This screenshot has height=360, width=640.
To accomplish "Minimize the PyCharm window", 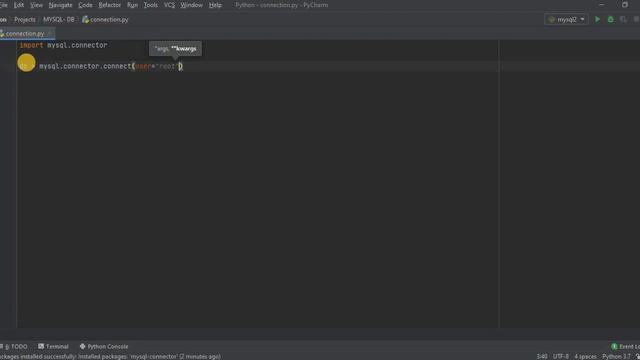I will point(602,5).
